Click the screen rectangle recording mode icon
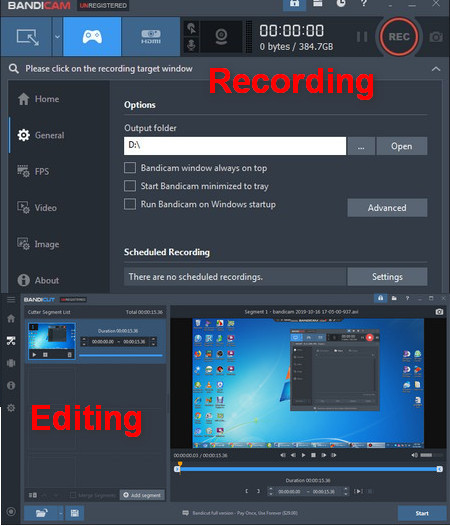Viewport: 450px width, 526px height. point(27,37)
